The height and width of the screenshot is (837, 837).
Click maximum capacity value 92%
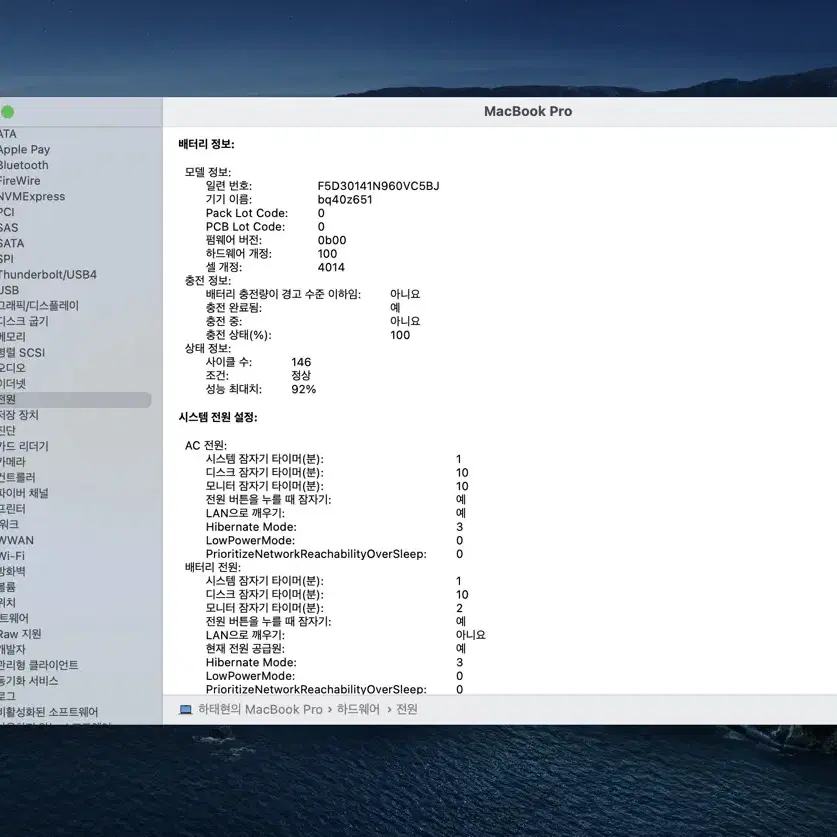(304, 389)
